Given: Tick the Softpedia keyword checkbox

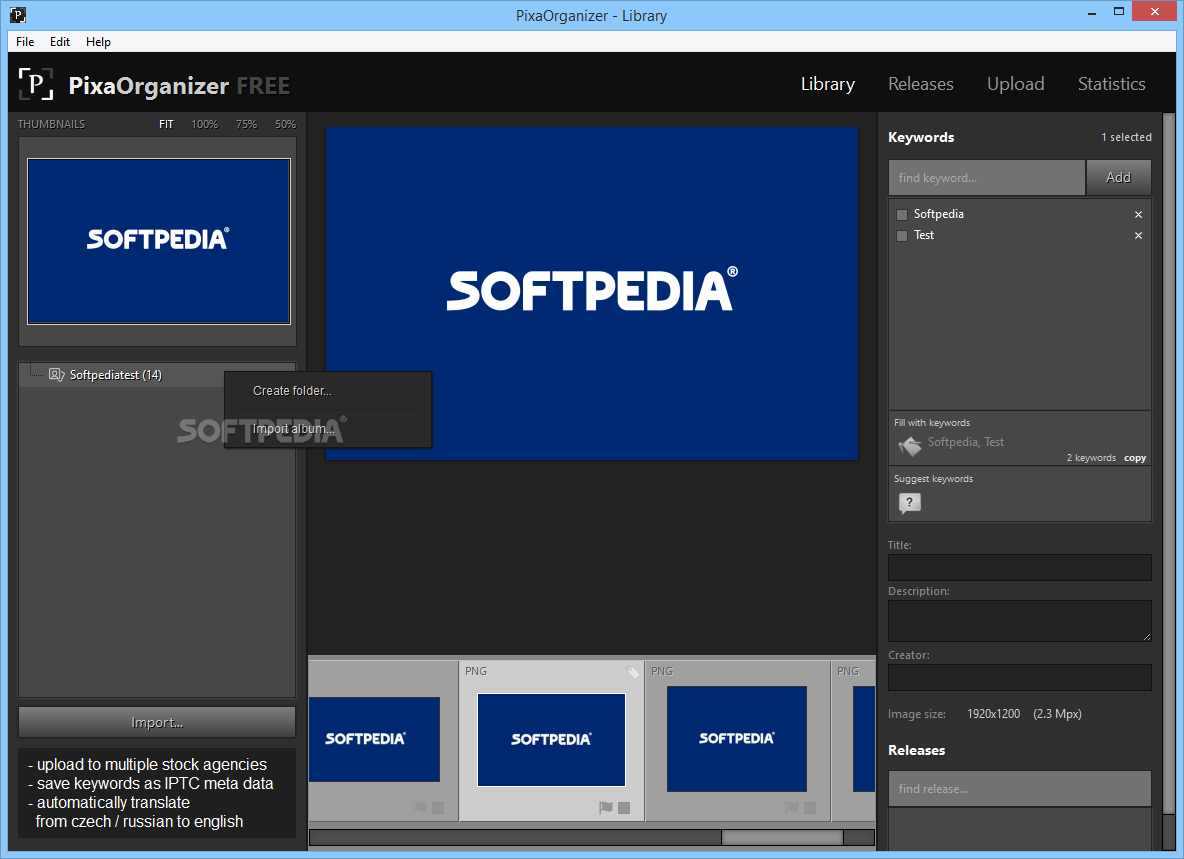Looking at the screenshot, I should coord(902,214).
